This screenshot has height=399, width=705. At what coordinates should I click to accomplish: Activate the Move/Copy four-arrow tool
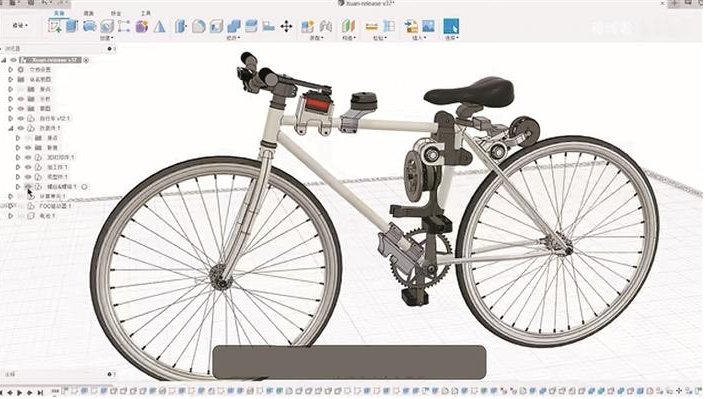click(286, 26)
